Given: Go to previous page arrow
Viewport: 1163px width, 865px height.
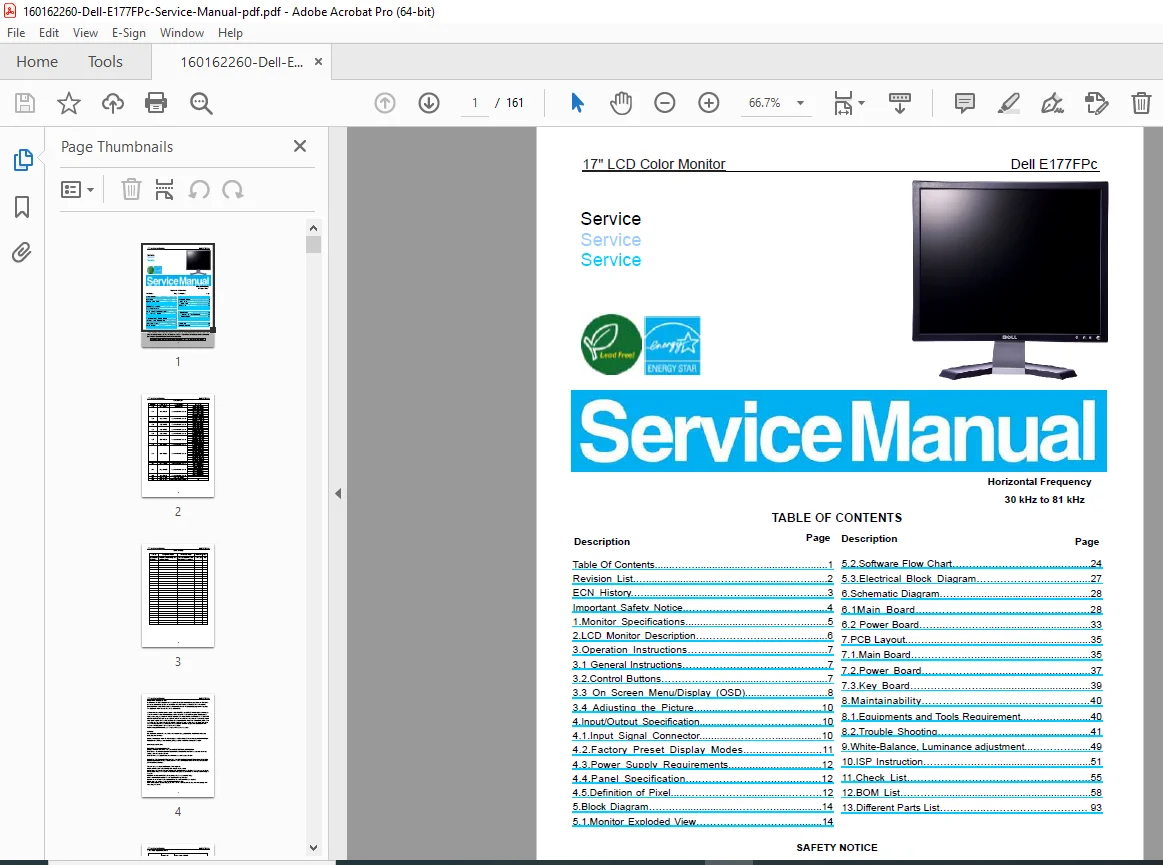Looking at the screenshot, I should click(385, 103).
